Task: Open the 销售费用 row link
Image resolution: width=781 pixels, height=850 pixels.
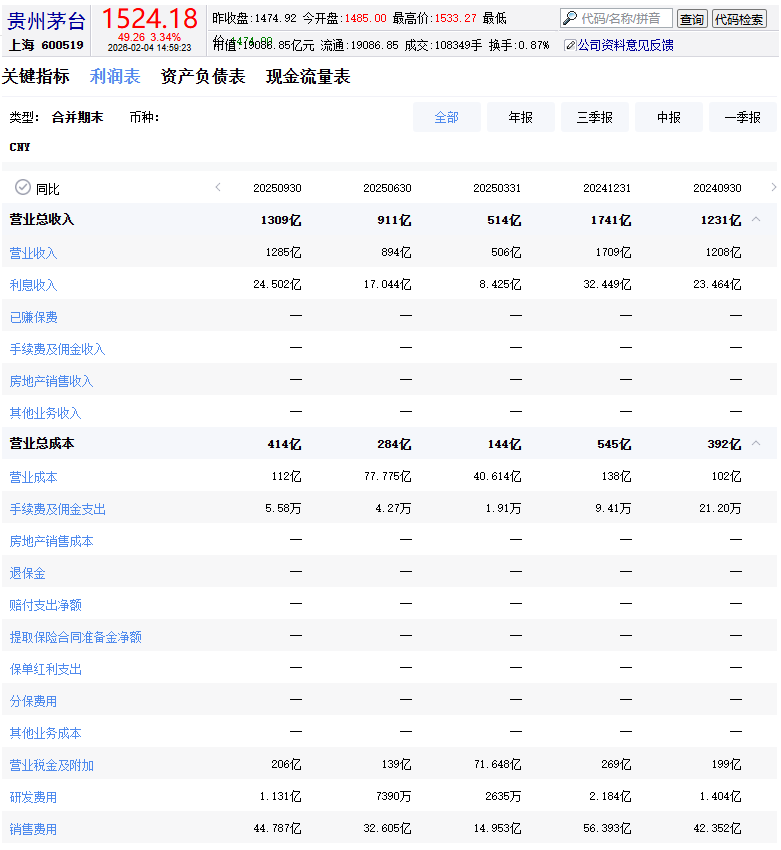Action: [33, 829]
